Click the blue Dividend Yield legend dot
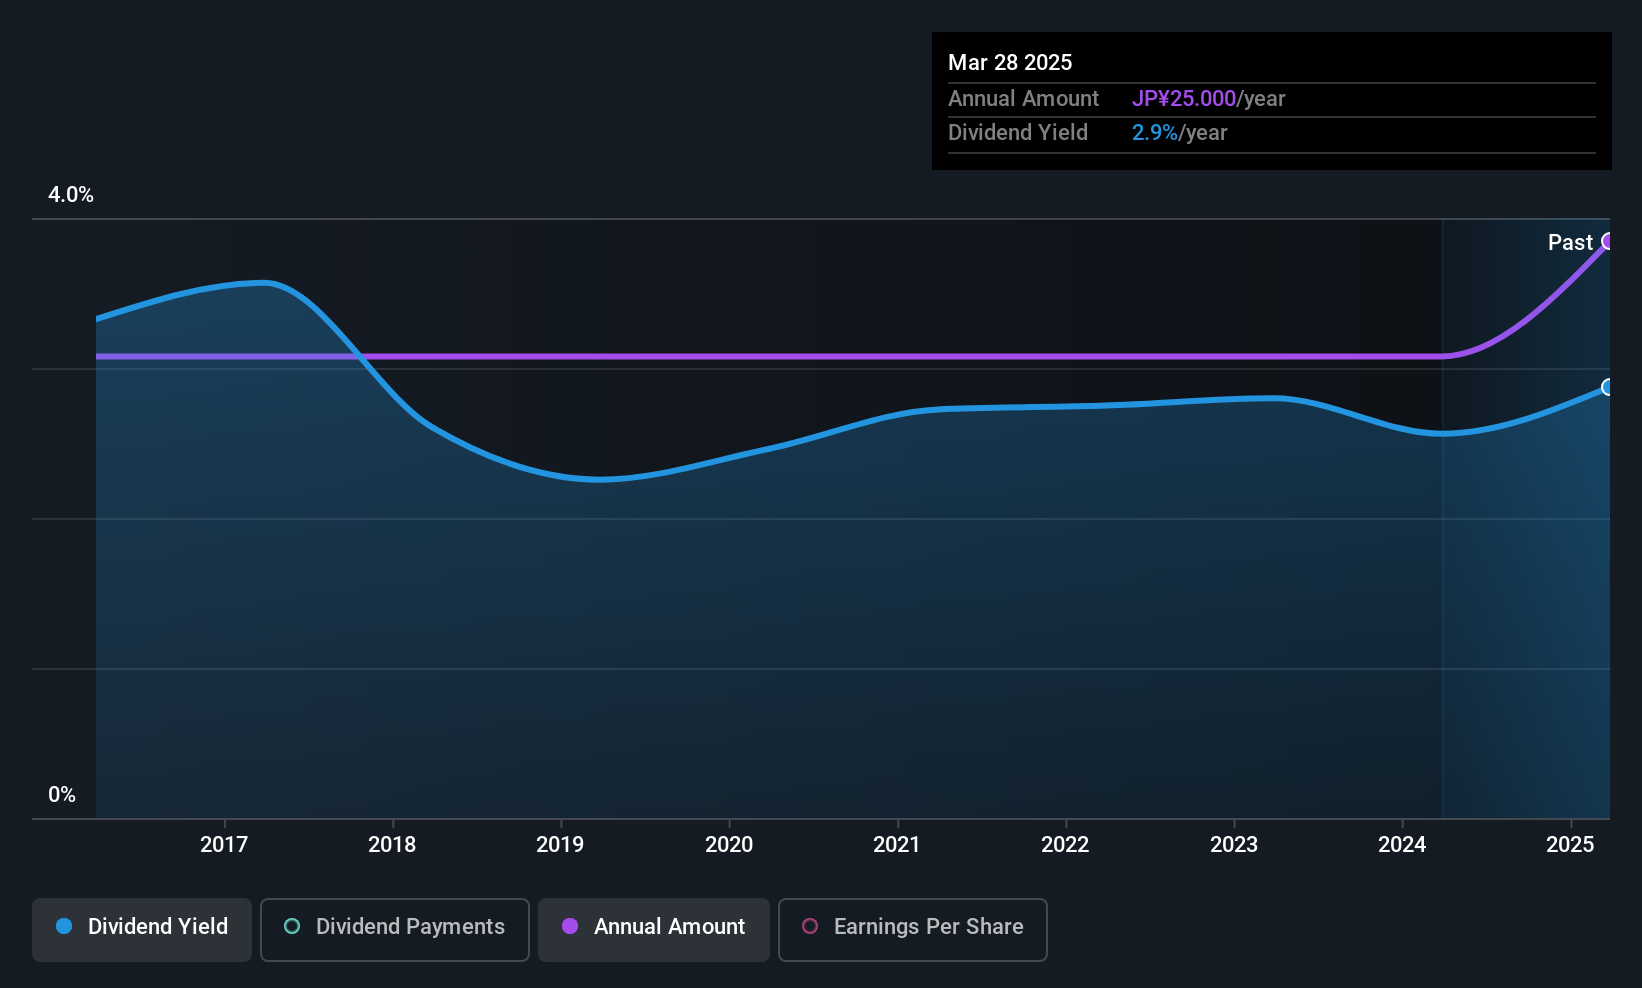The height and width of the screenshot is (988, 1642). [x=64, y=926]
